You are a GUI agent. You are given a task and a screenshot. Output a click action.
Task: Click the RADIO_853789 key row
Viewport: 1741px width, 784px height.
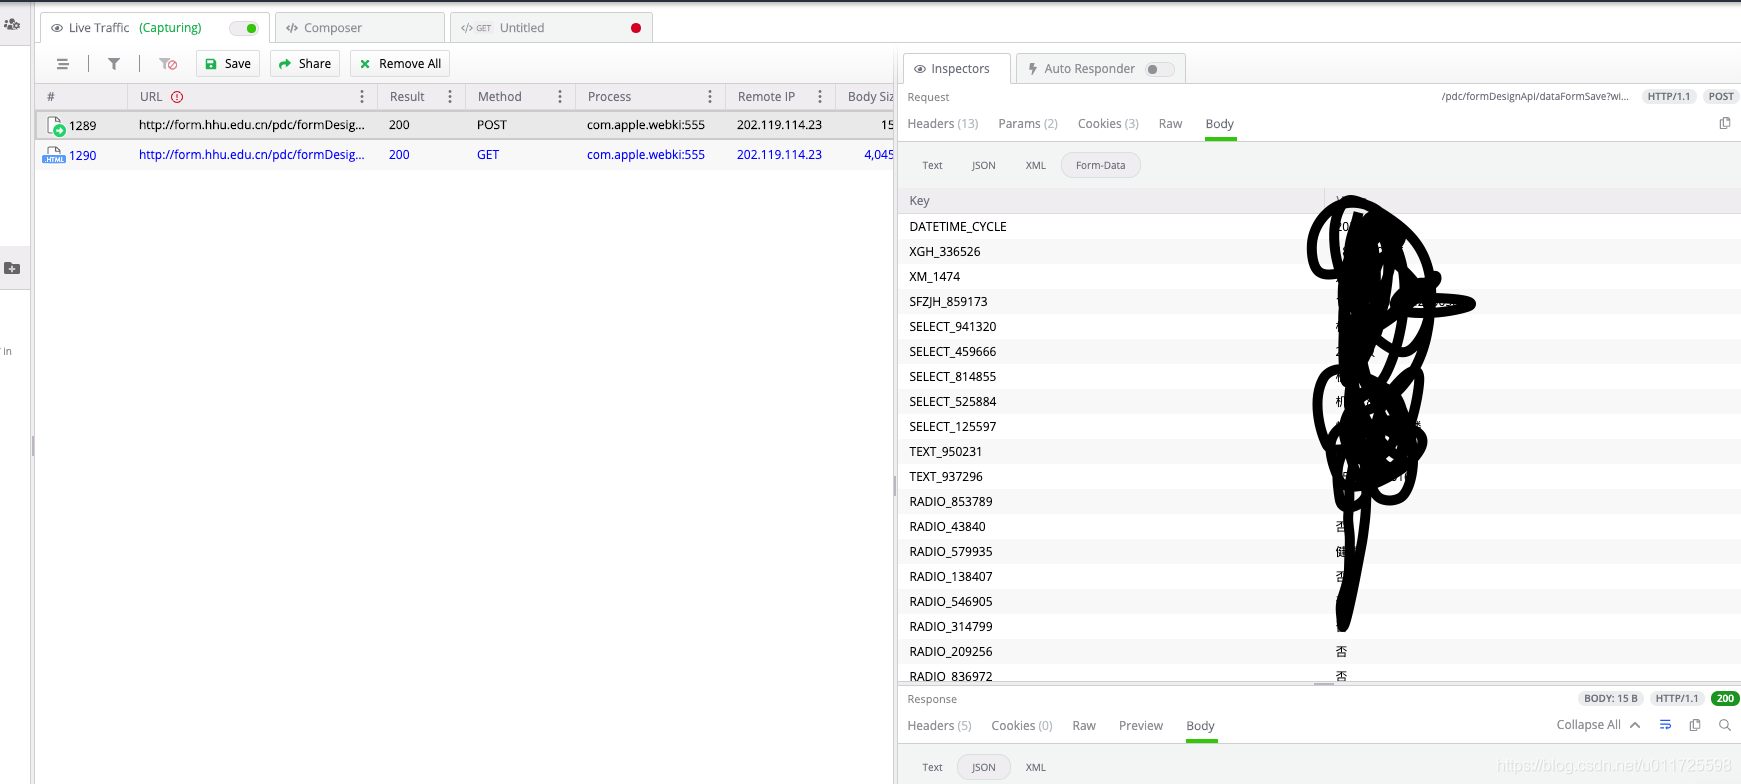1319,502
